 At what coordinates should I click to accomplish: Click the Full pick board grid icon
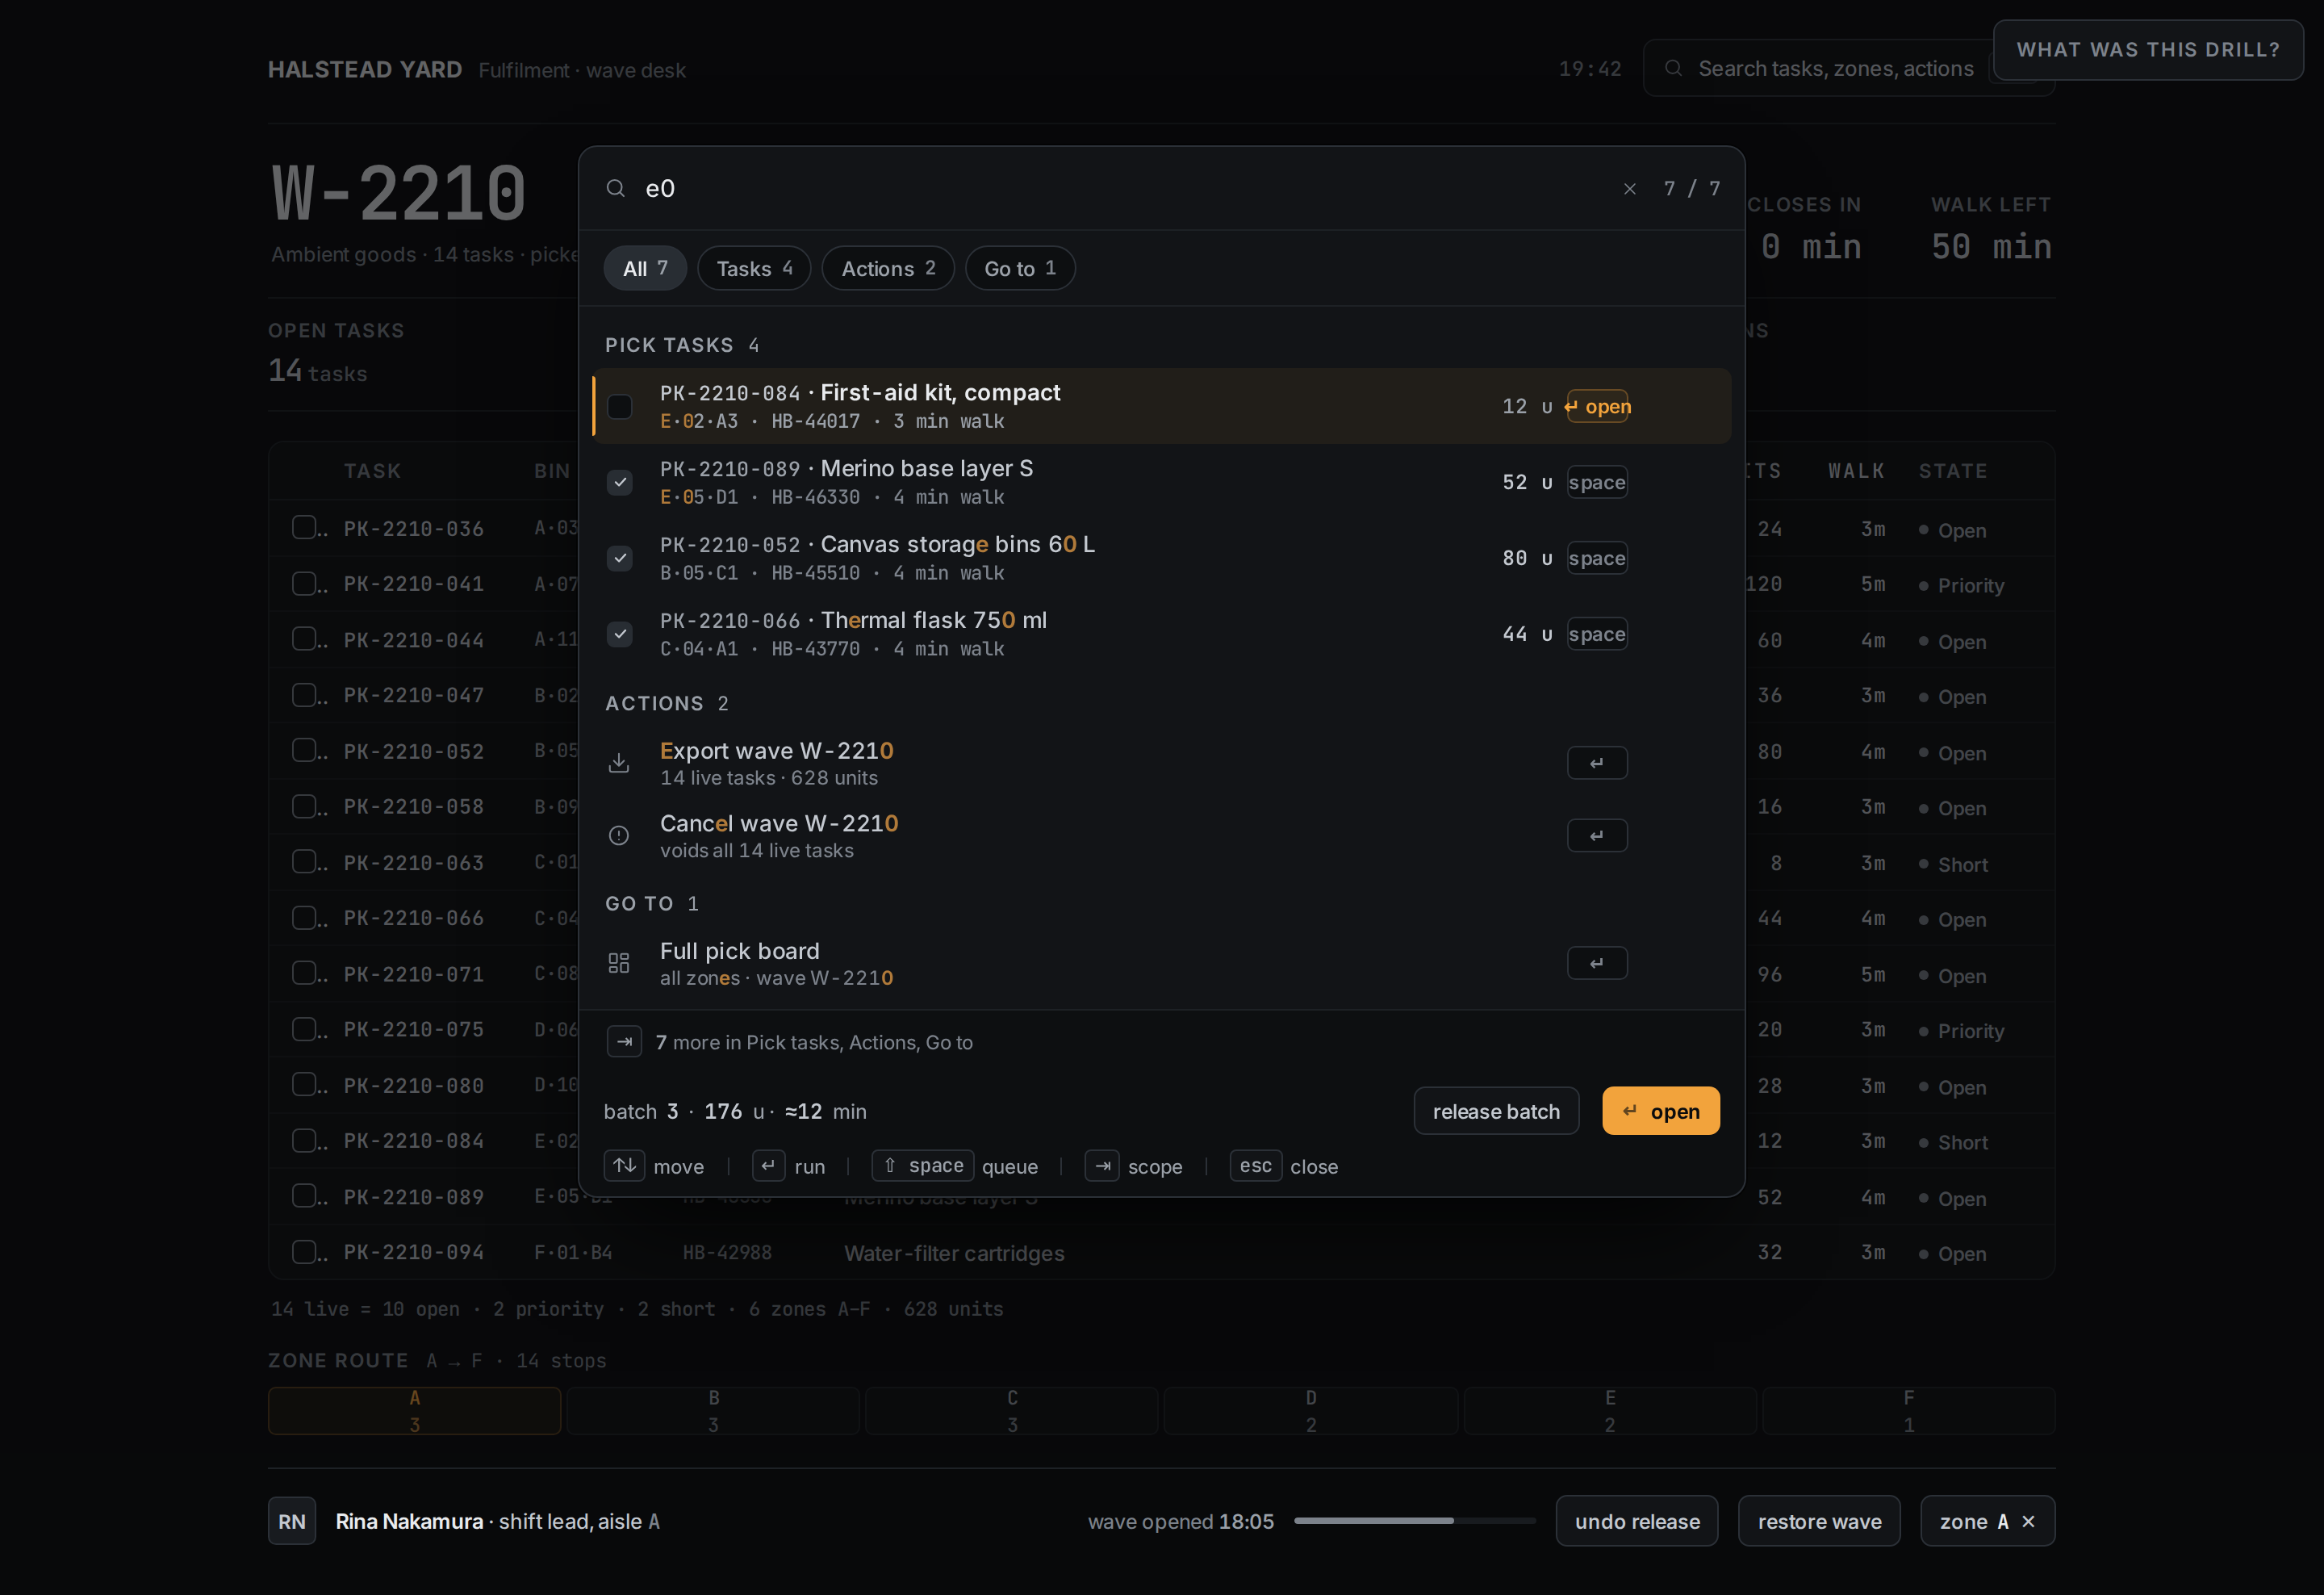pos(619,963)
